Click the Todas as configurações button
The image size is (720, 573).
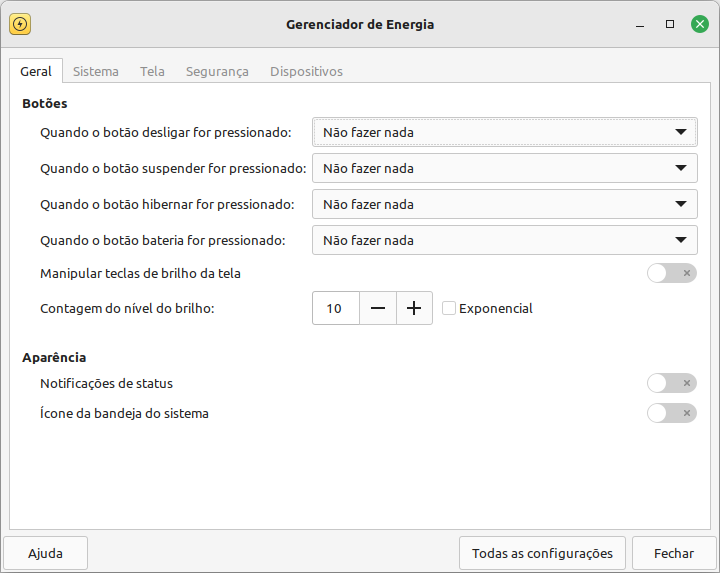542,553
